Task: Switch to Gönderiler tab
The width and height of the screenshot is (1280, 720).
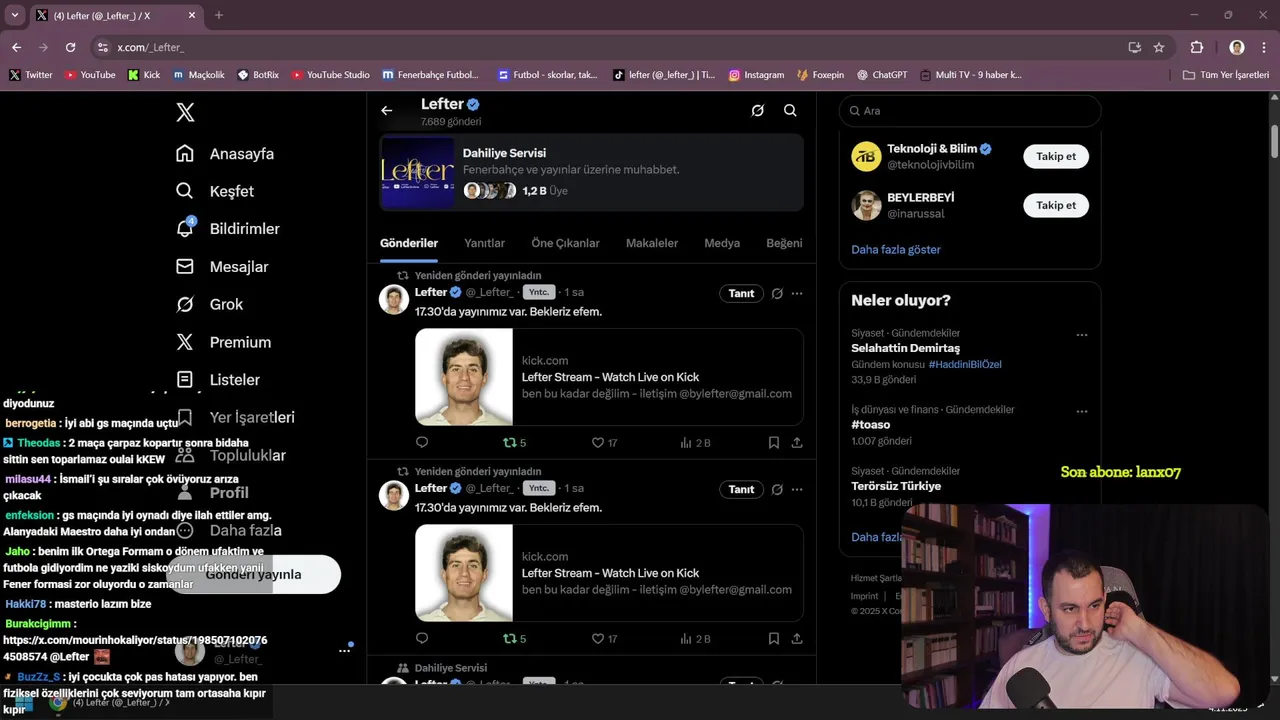Action: (x=409, y=243)
